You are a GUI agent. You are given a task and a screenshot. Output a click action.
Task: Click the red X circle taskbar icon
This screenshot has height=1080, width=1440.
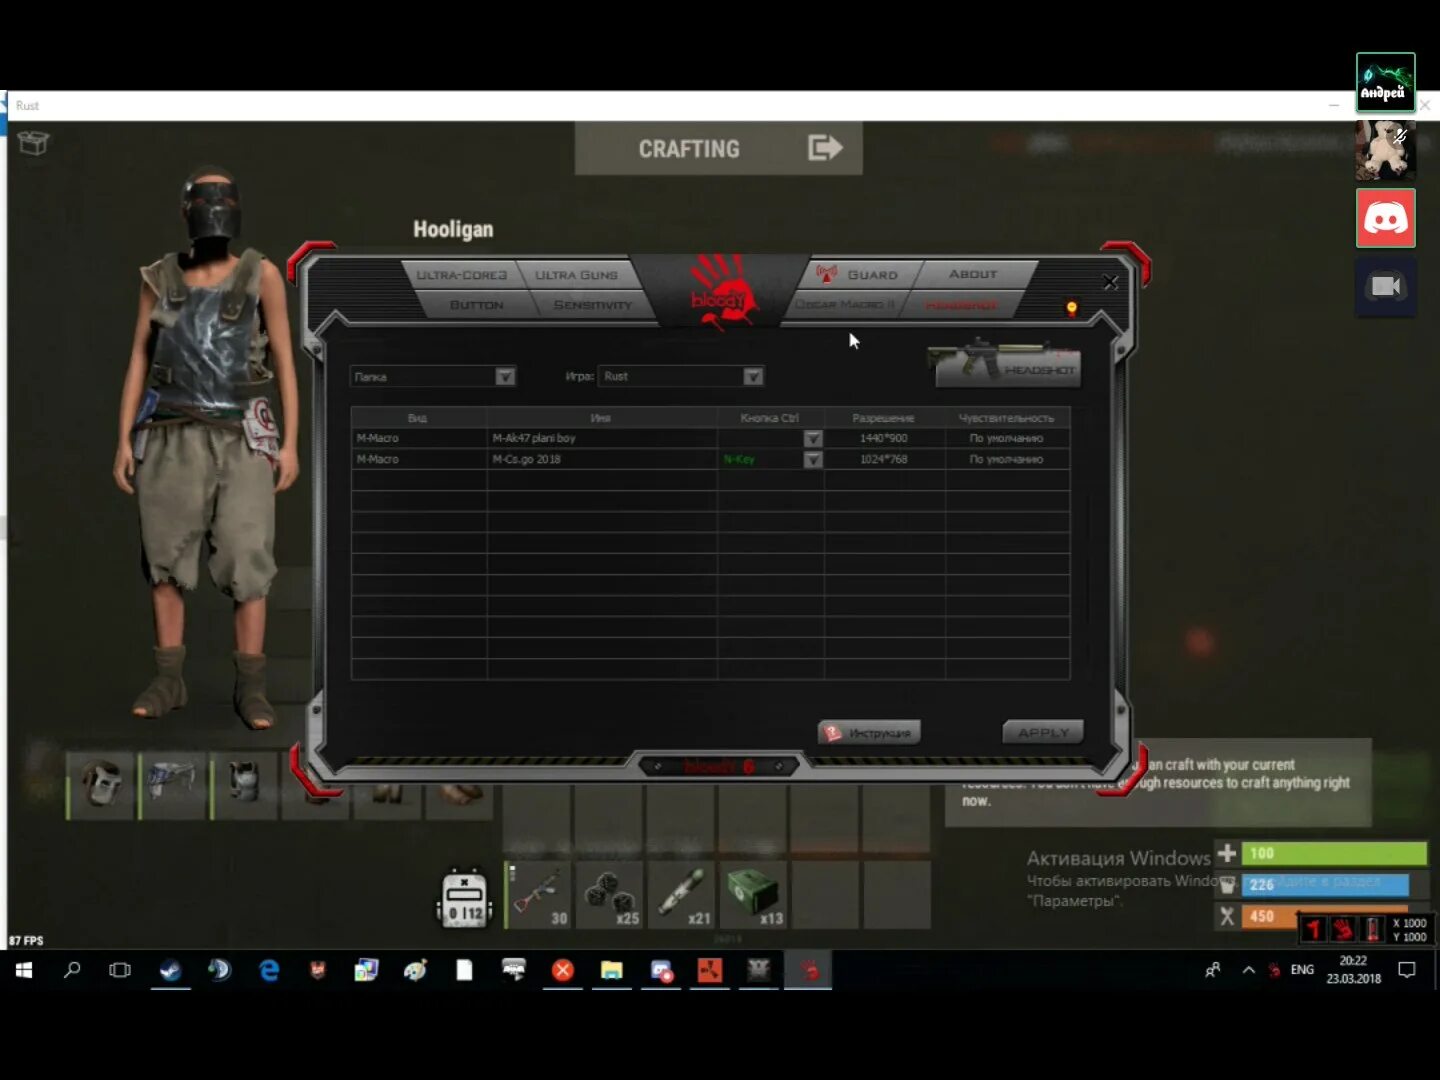click(562, 970)
